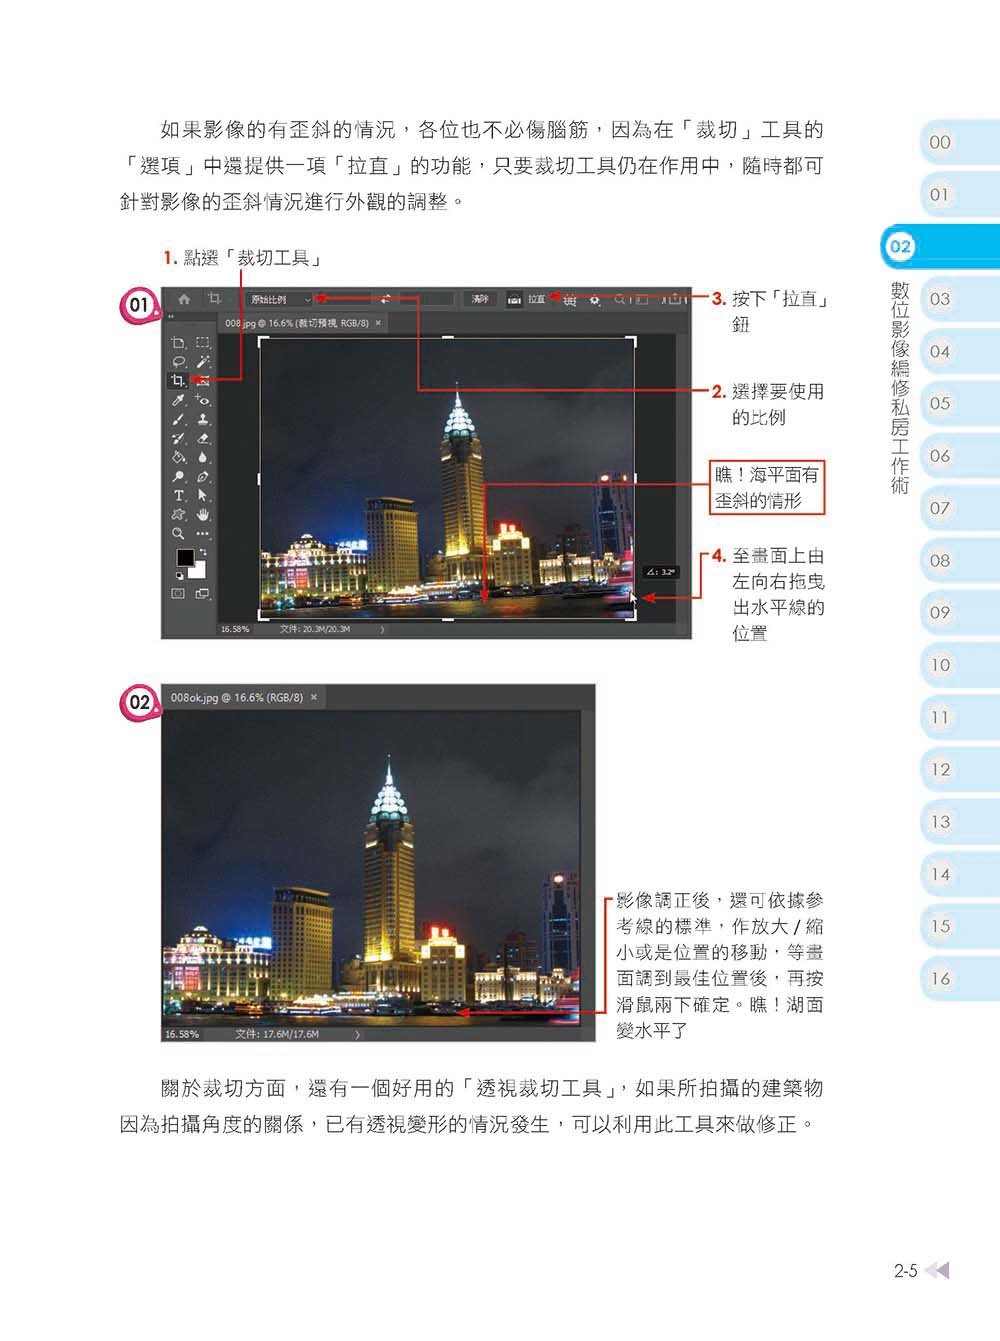1000x1341 pixels.
Task: Click the search magnifier in options bar
Action: point(621,299)
